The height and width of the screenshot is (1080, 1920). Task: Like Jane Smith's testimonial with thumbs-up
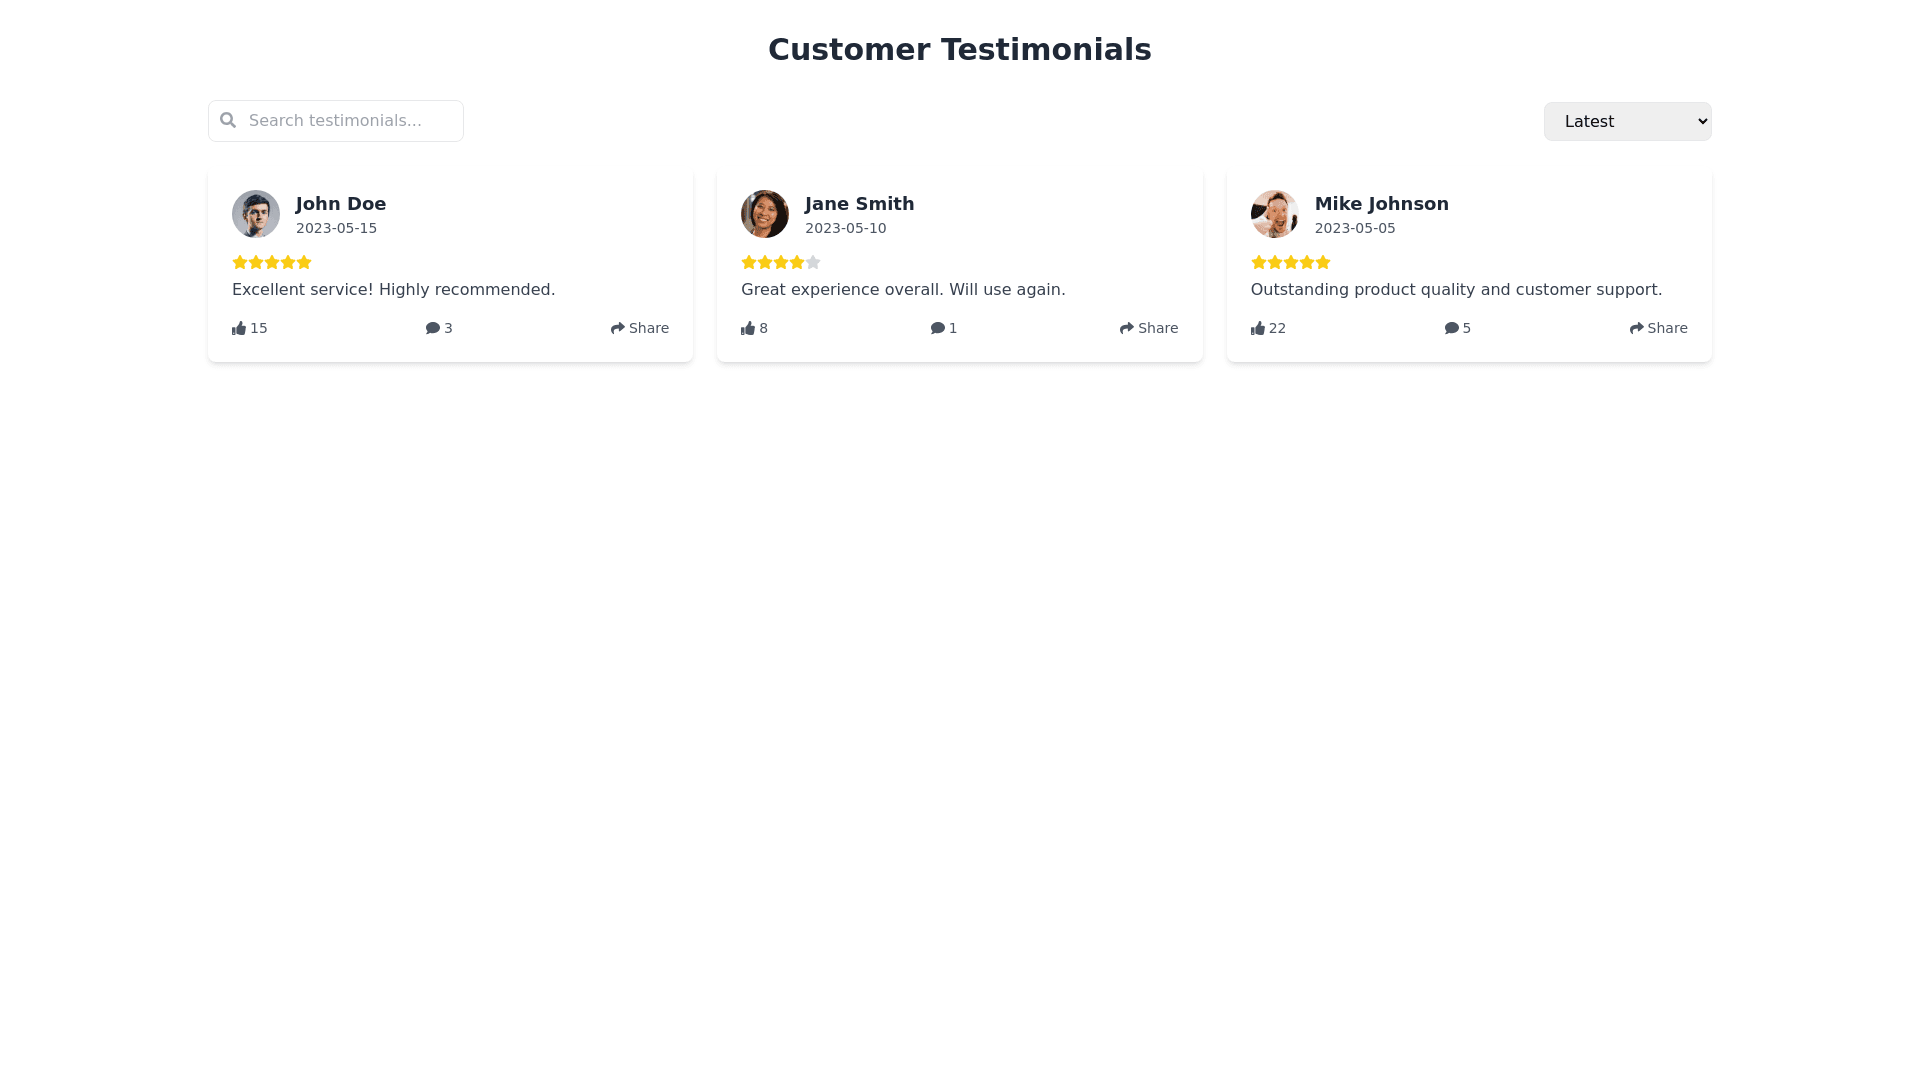(x=754, y=328)
